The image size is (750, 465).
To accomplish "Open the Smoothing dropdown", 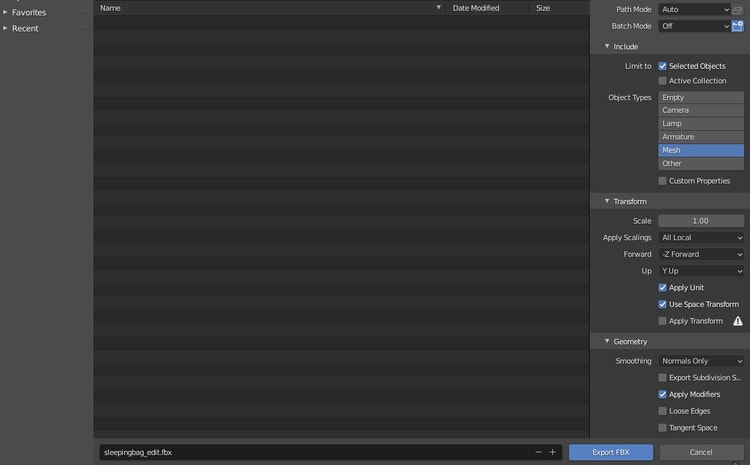I will click(701, 361).
